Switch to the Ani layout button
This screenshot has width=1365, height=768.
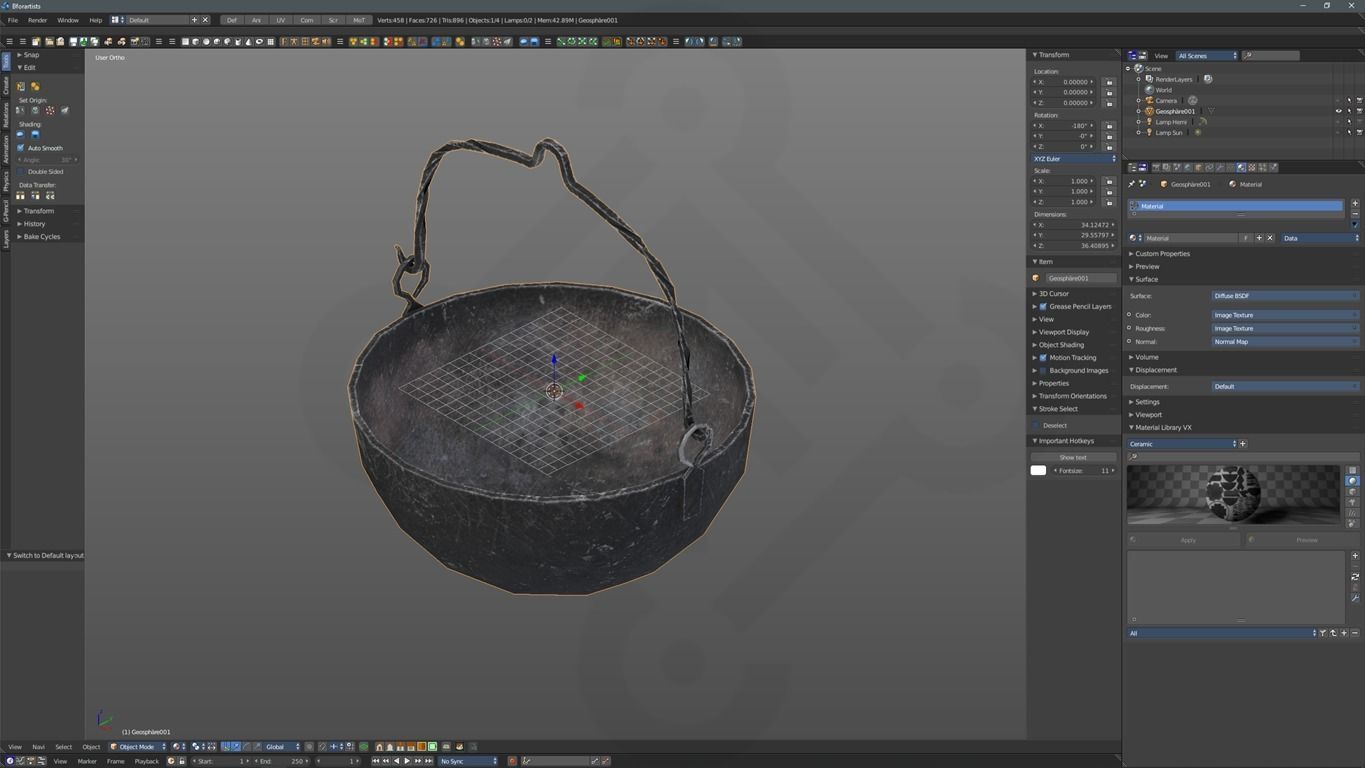(256, 20)
